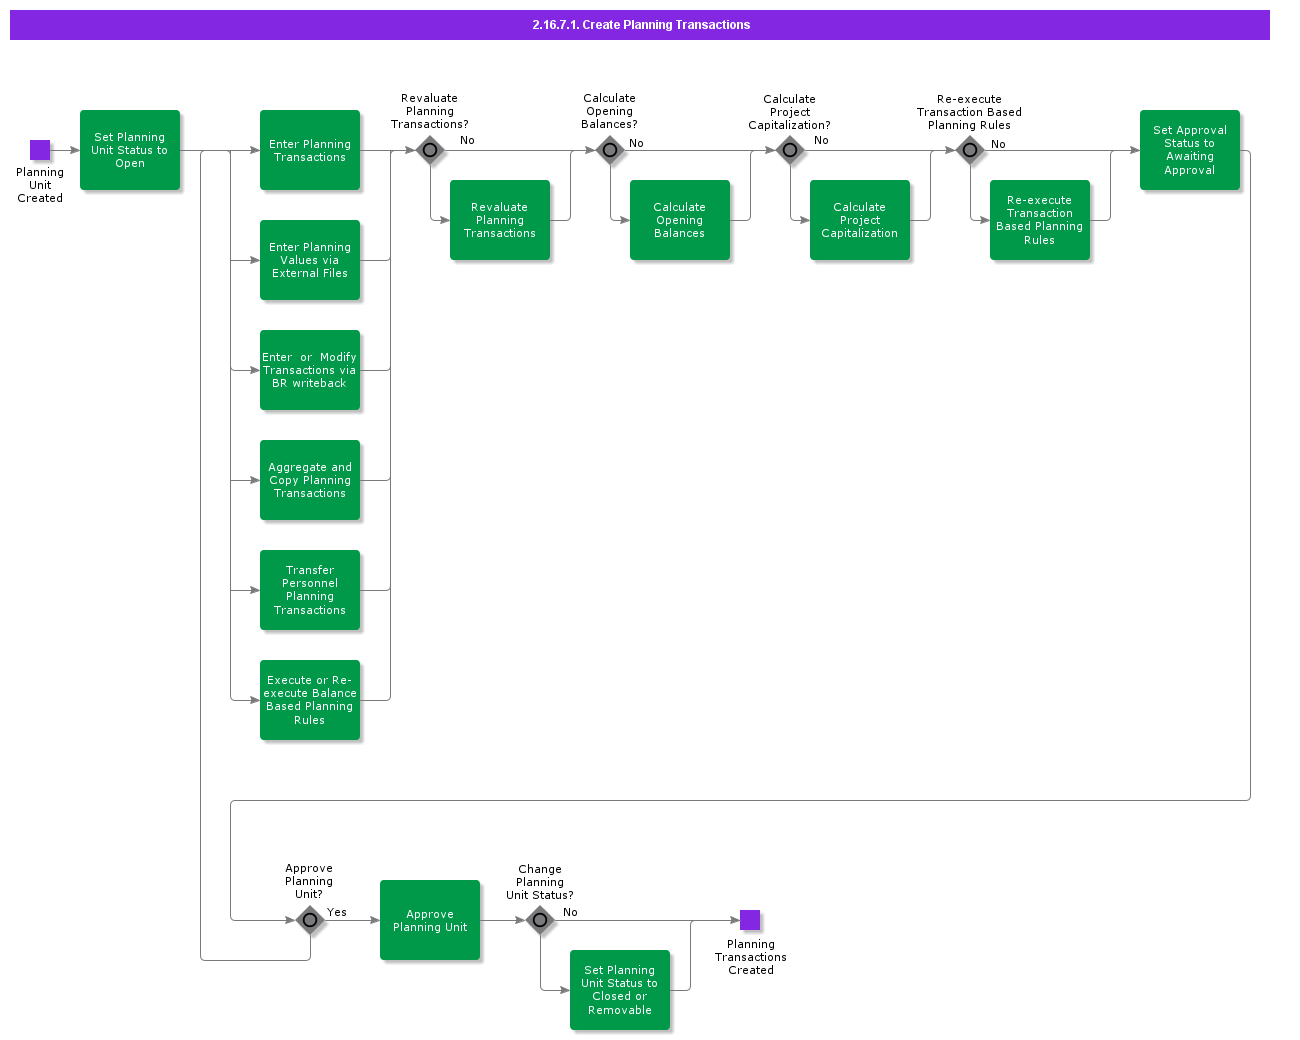The width and height of the screenshot is (1300, 1040).
Task: Click the purple Planning Transactions Created end node
Action: pos(751,918)
